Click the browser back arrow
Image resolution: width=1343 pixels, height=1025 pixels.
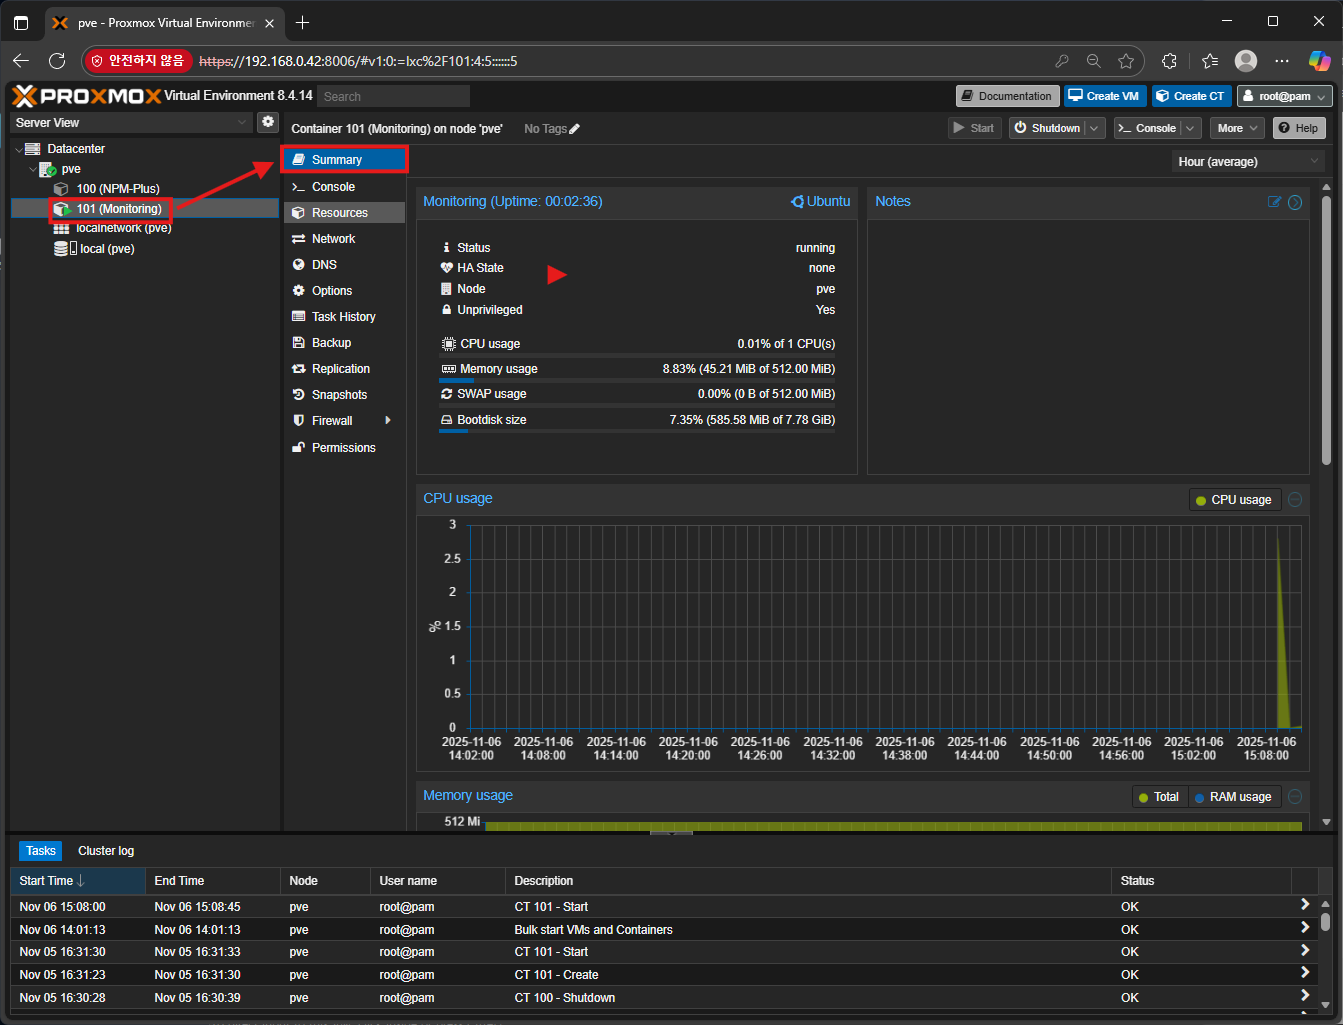(x=21, y=61)
